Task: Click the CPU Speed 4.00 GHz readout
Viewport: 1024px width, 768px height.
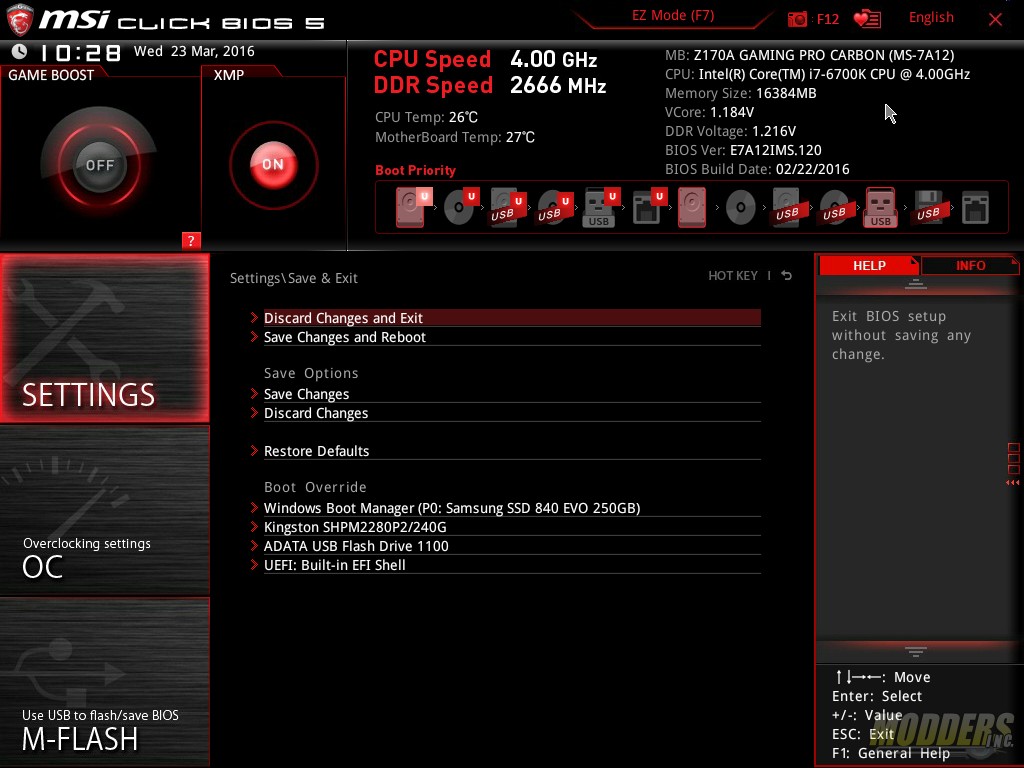Action: pos(485,59)
